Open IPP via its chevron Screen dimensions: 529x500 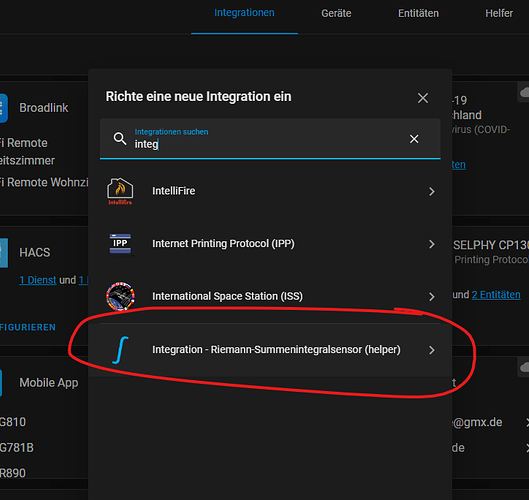click(432, 244)
